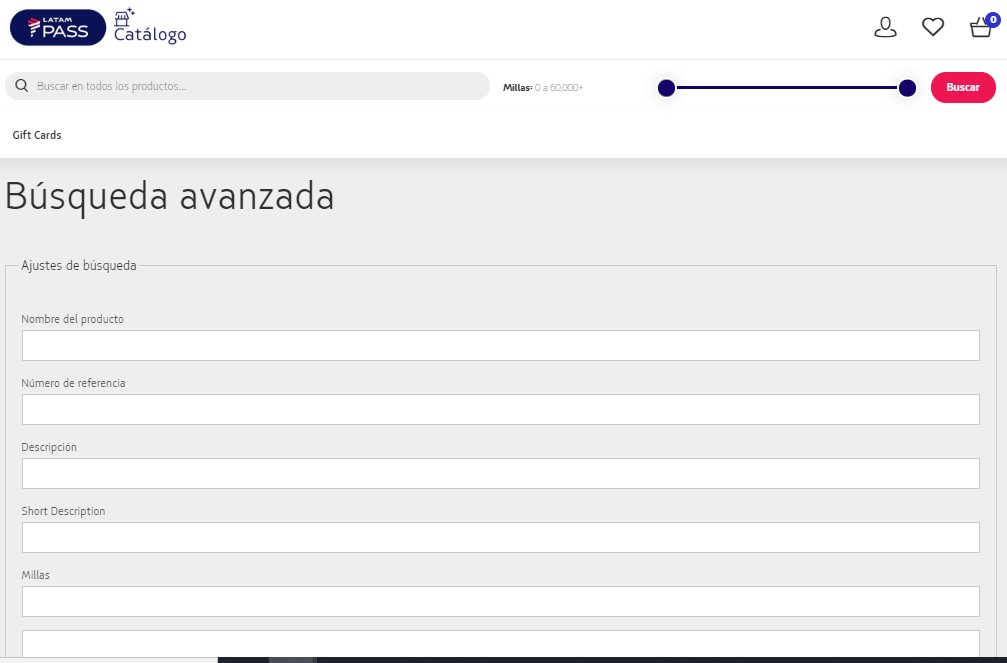Screen dimensions: 1007x663
Task: Click the Nombre del producto field
Action: coord(500,345)
